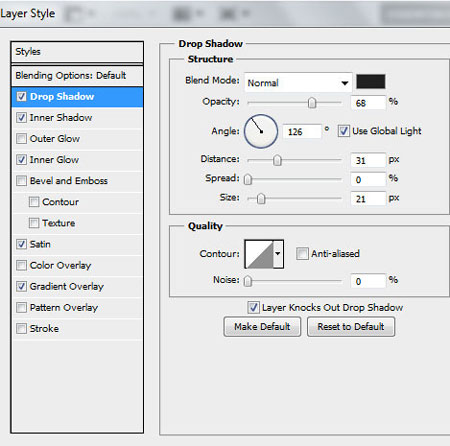Open the Contour picker dropdown arrow
This screenshot has height=446, width=450.
[278, 254]
